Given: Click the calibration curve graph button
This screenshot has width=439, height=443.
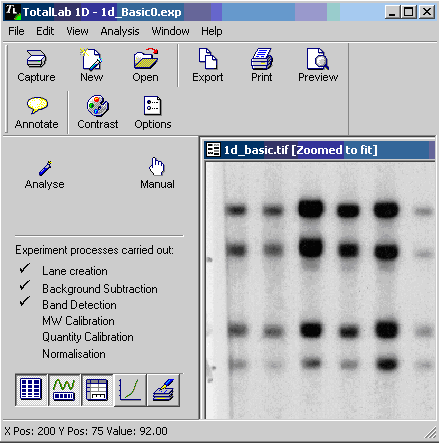Looking at the screenshot, I should (x=130, y=389).
